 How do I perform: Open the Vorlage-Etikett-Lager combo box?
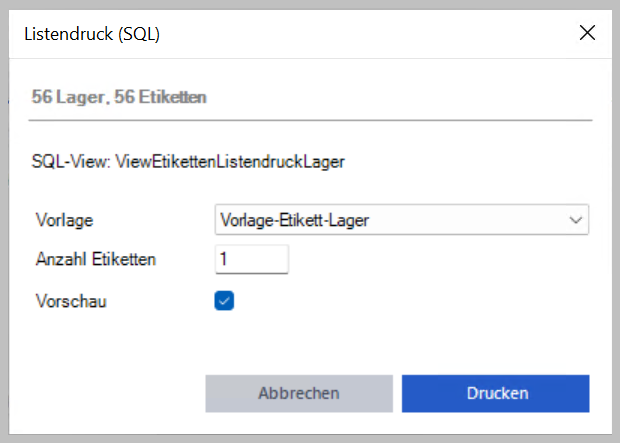(402, 220)
